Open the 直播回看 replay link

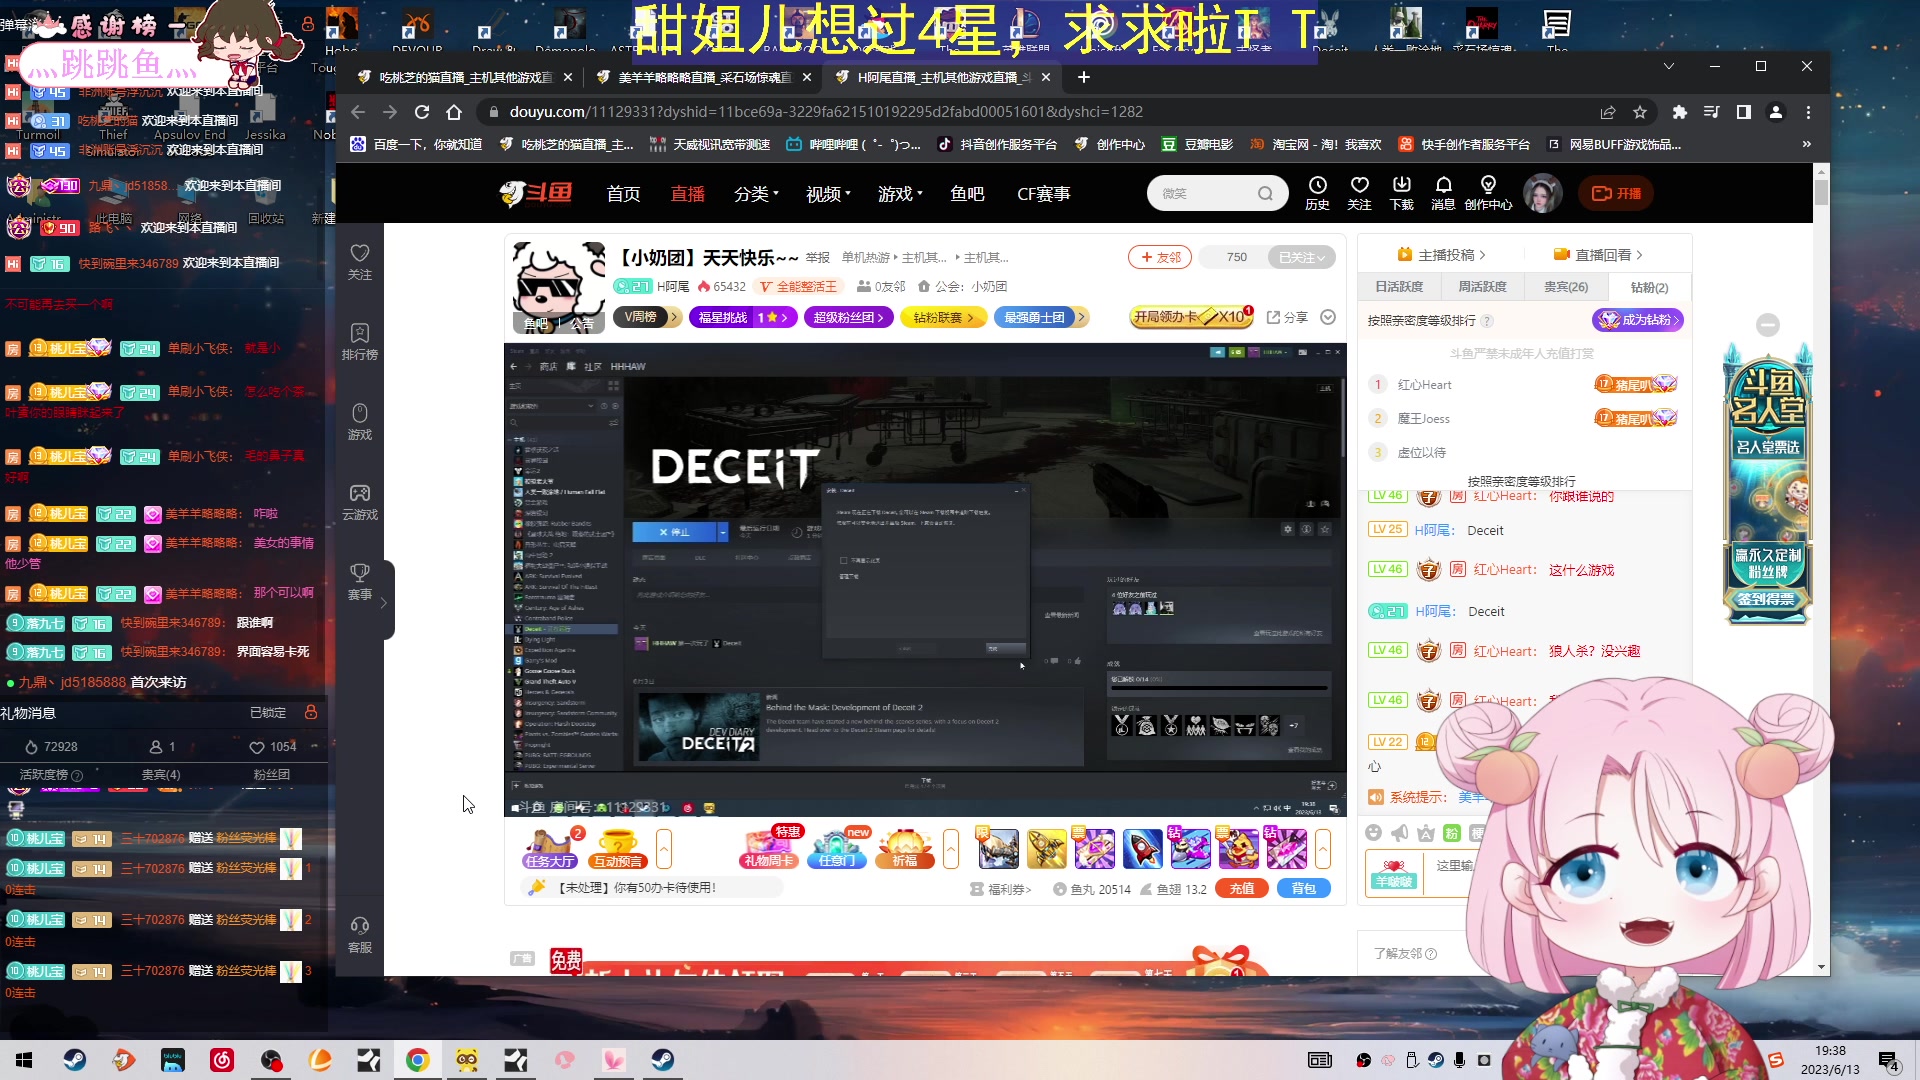[1598, 254]
